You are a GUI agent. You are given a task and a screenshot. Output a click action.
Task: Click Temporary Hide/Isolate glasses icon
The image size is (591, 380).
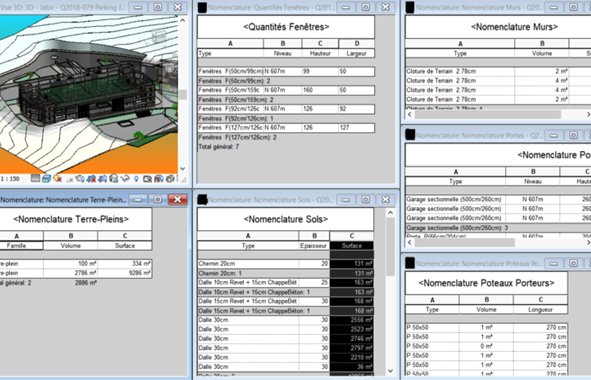pyautogui.click(x=125, y=179)
